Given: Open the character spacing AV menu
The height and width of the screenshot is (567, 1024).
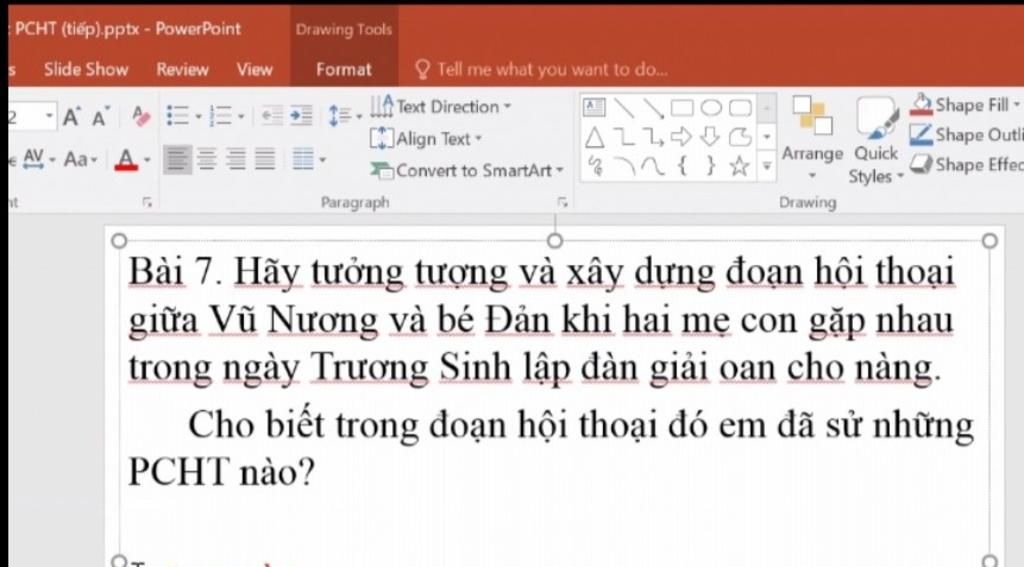Looking at the screenshot, I should click(39, 159).
